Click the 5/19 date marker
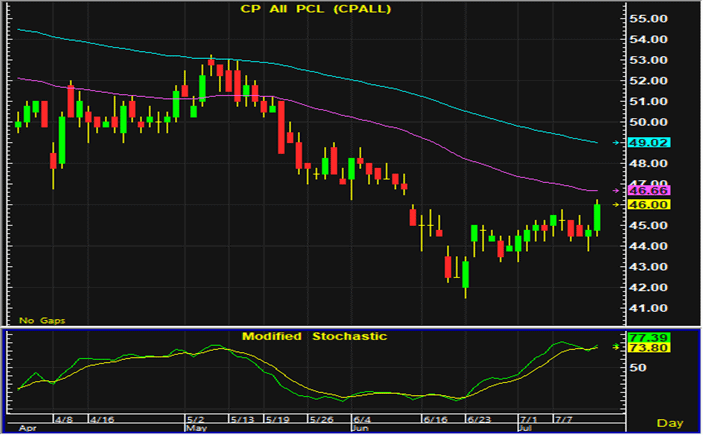703x435 pixels. click(277, 420)
